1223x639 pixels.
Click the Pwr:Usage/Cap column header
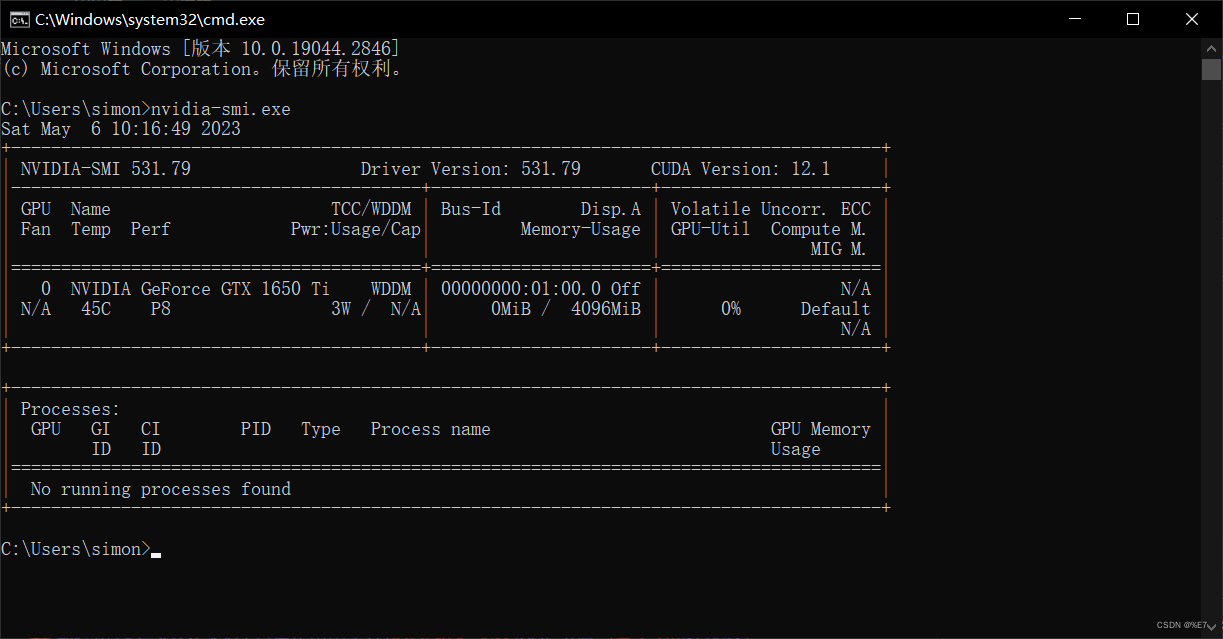(356, 229)
